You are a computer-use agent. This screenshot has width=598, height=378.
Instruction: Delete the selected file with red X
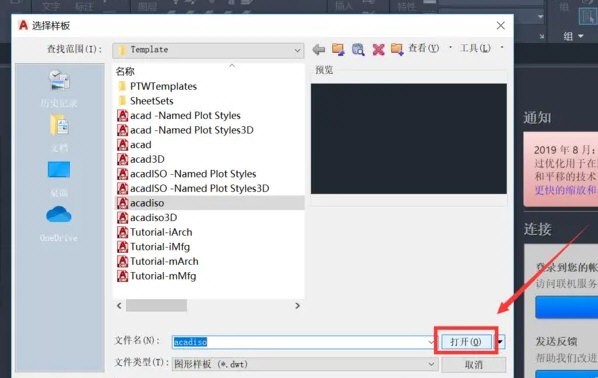pos(378,49)
